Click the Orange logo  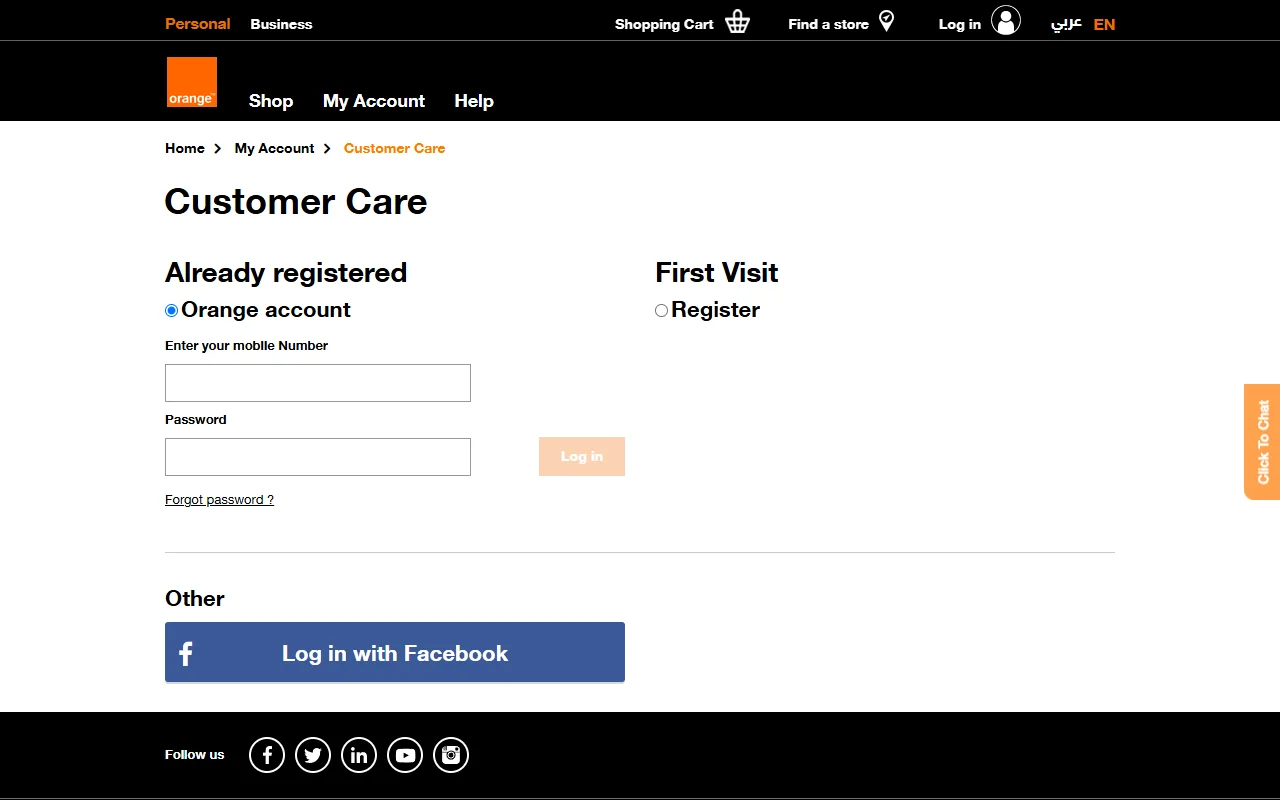[x=192, y=82]
